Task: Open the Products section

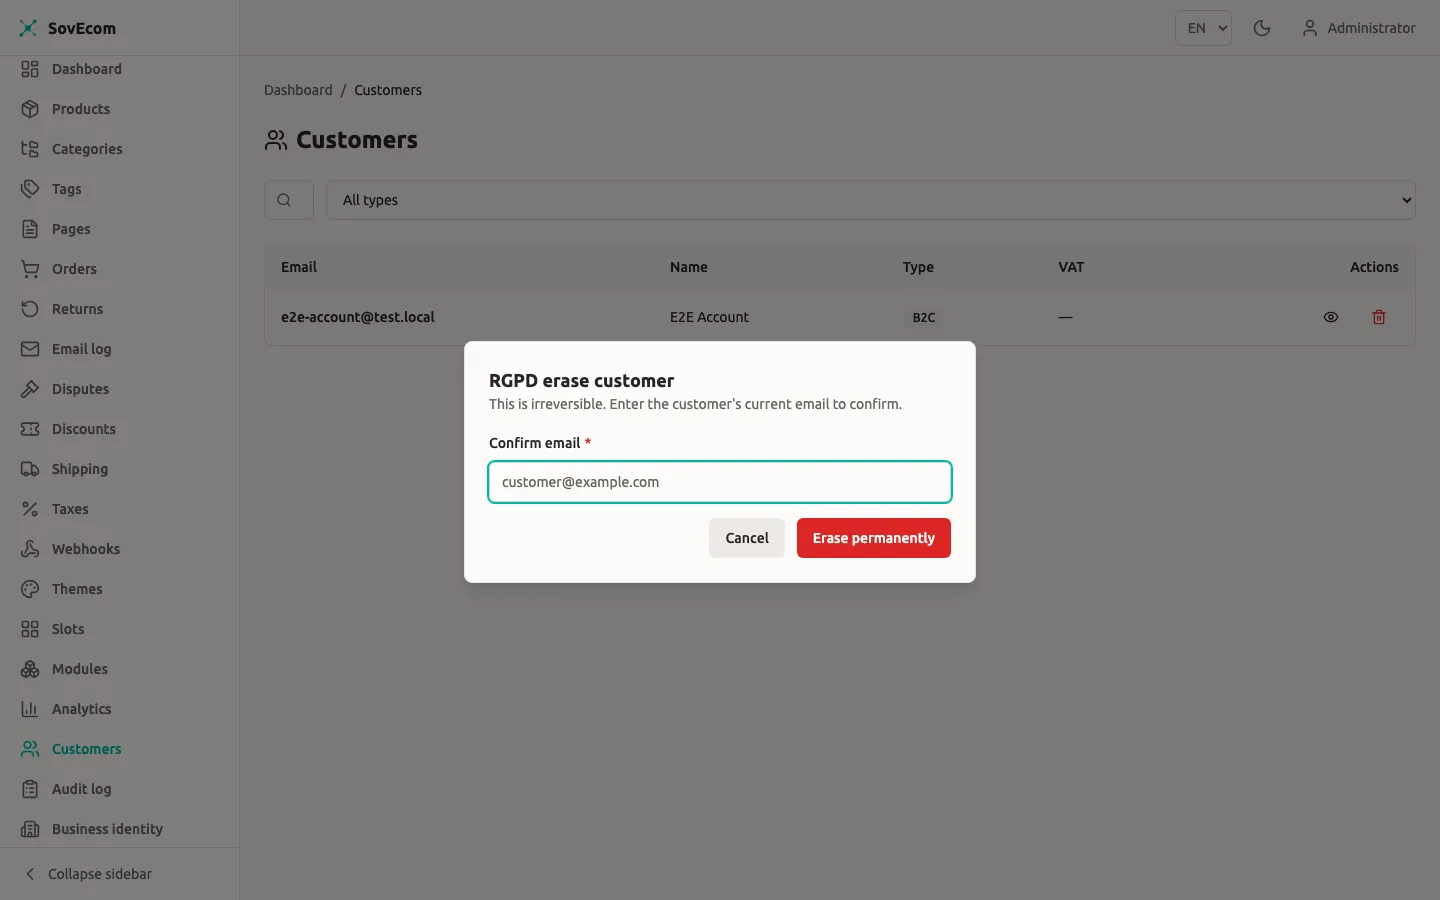Action: [120, 109]
